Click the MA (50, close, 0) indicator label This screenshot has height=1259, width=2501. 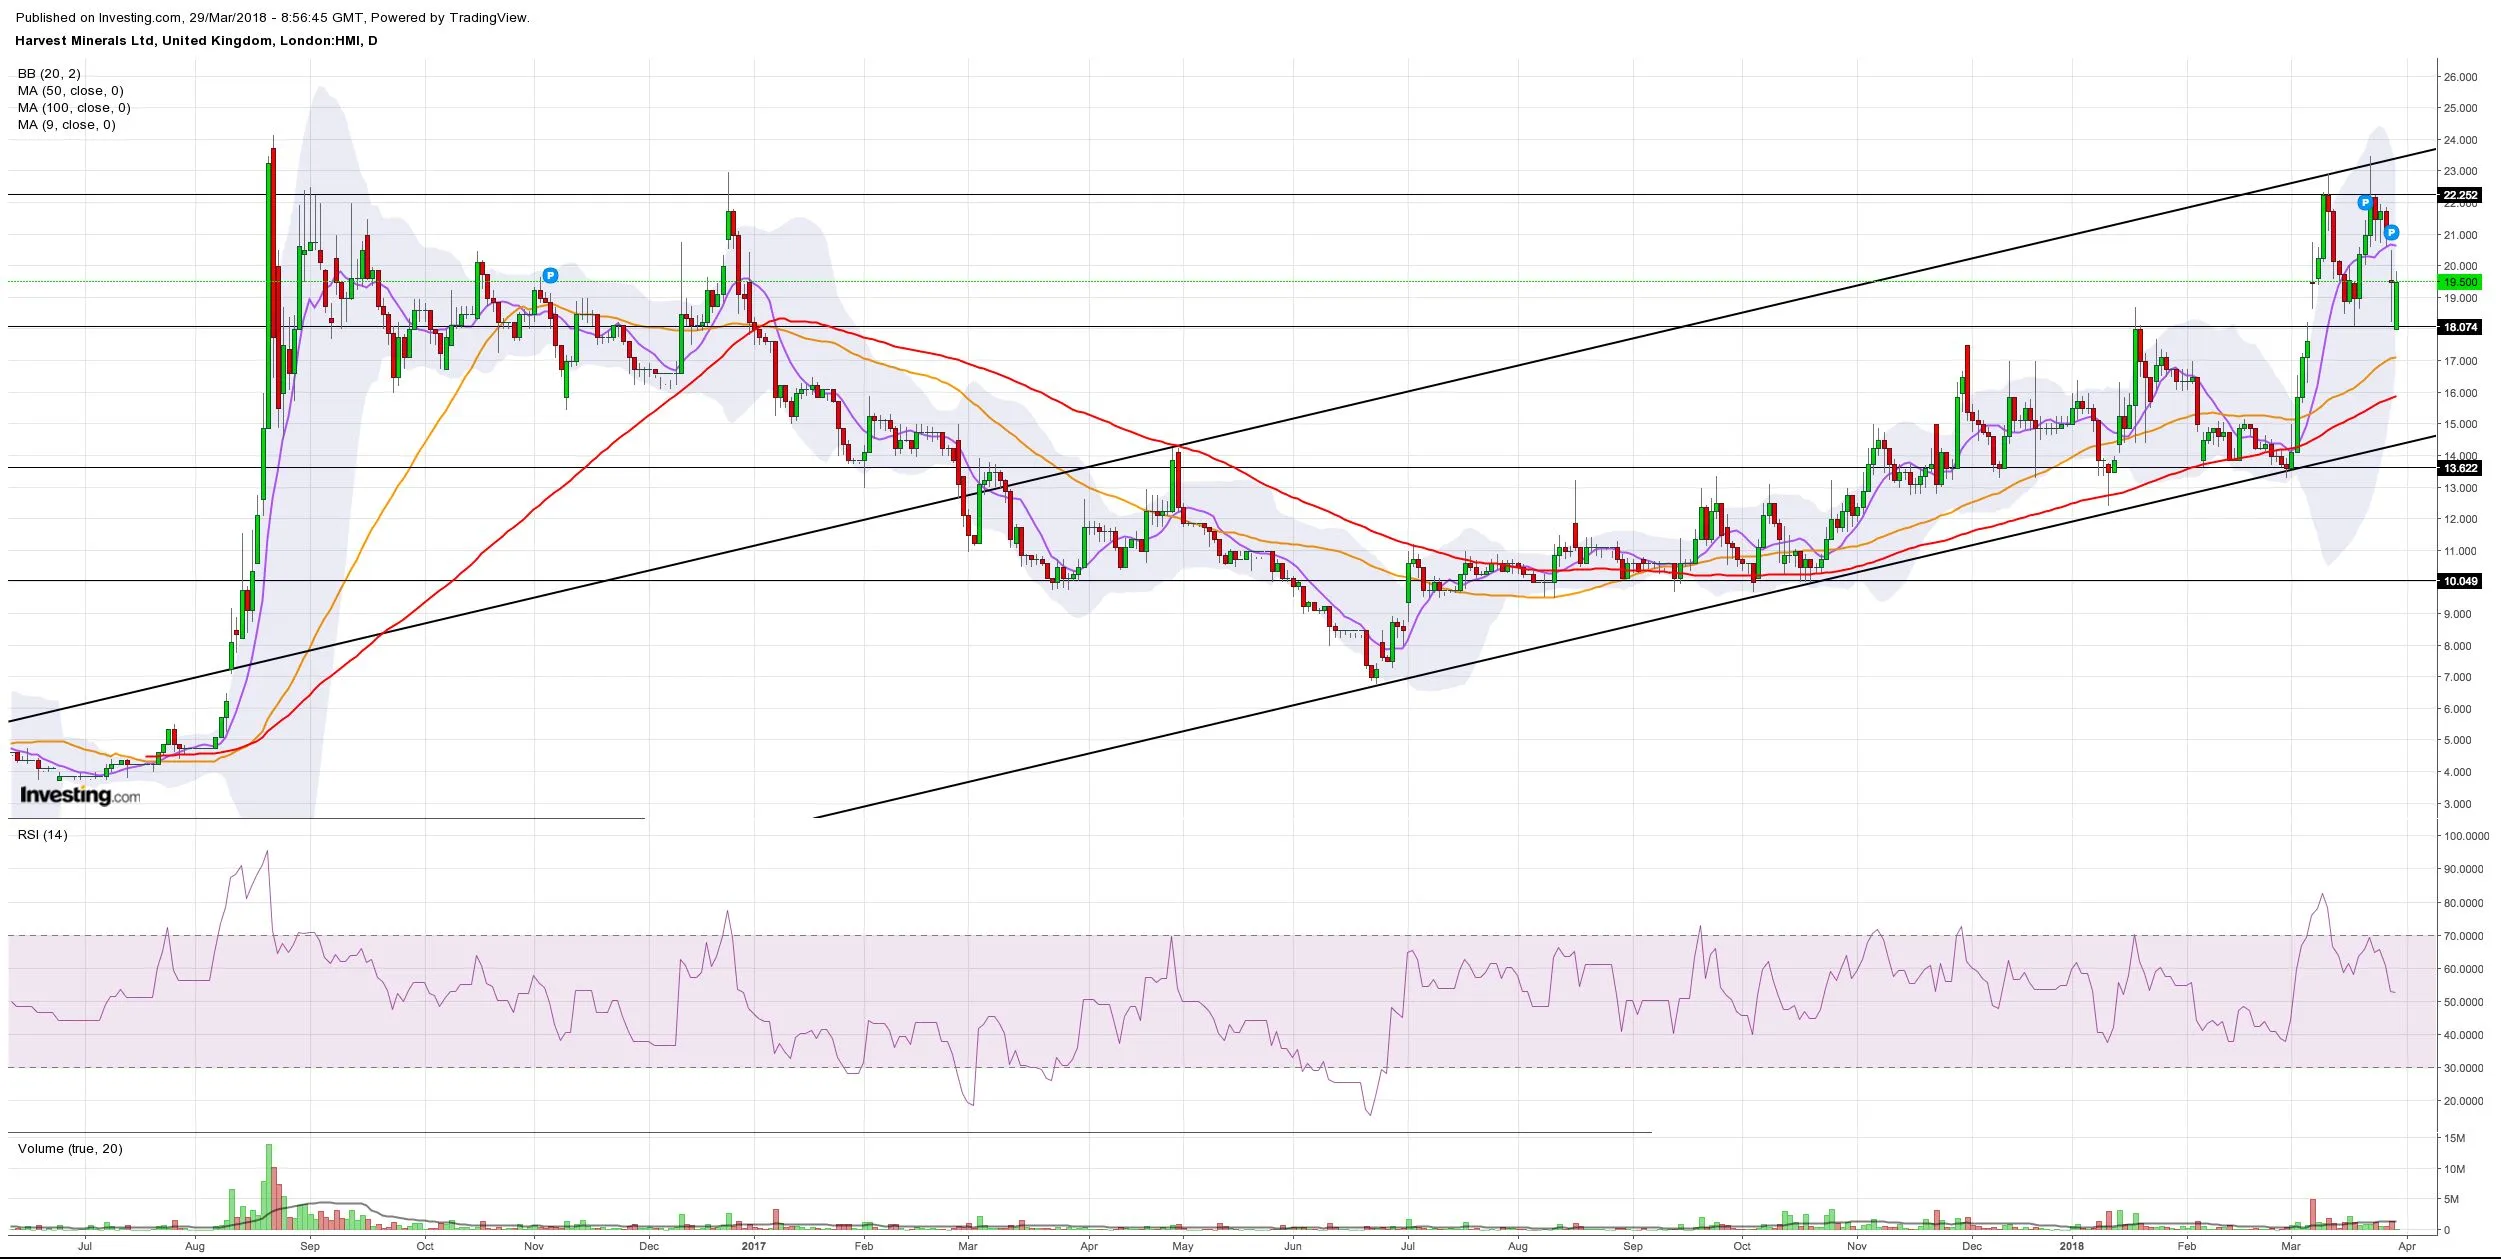click(70, 91)
